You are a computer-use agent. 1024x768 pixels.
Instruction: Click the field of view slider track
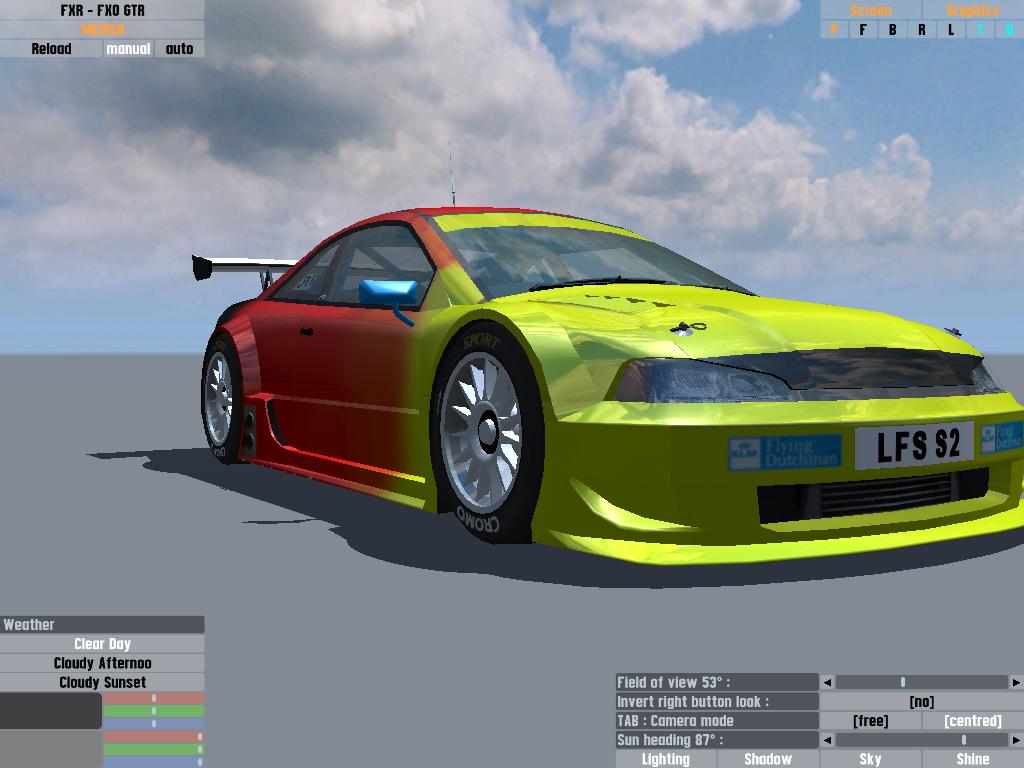click(x=921, y=682)
